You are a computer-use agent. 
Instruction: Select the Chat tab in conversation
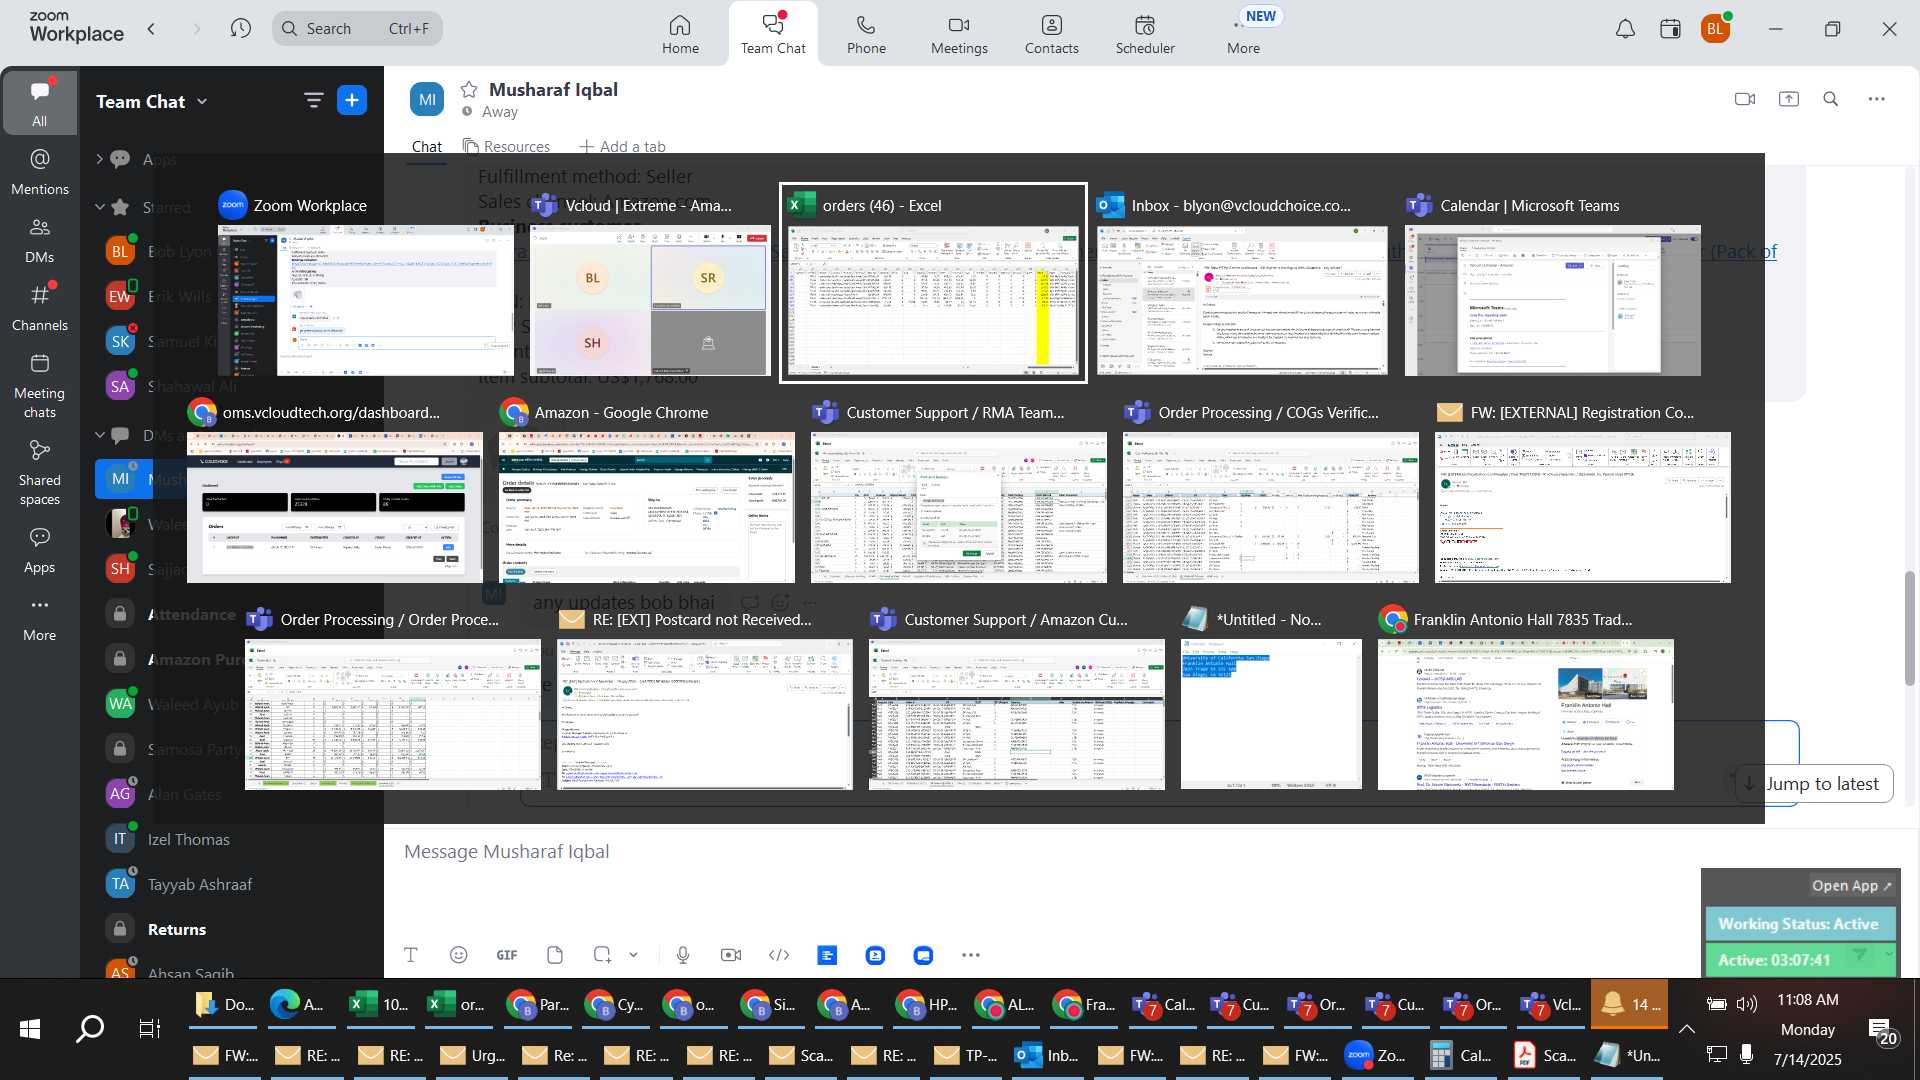click(x=427, y=147)
